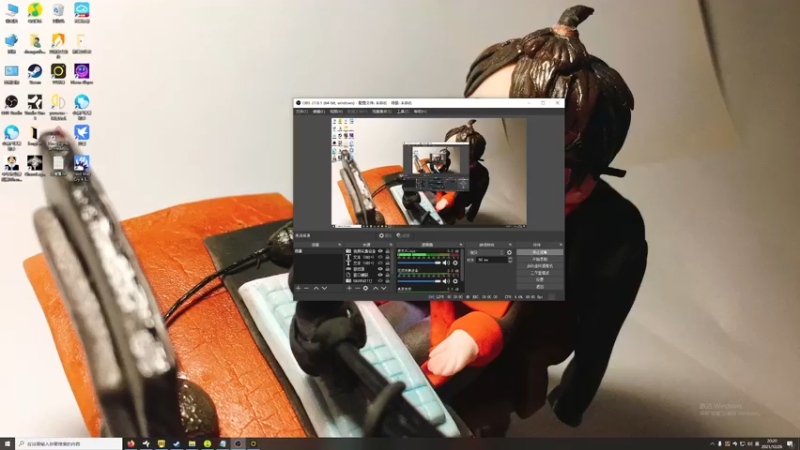This screenshot has width=800, height=450.
Task: Hide the window capture source
Action: 380,275
